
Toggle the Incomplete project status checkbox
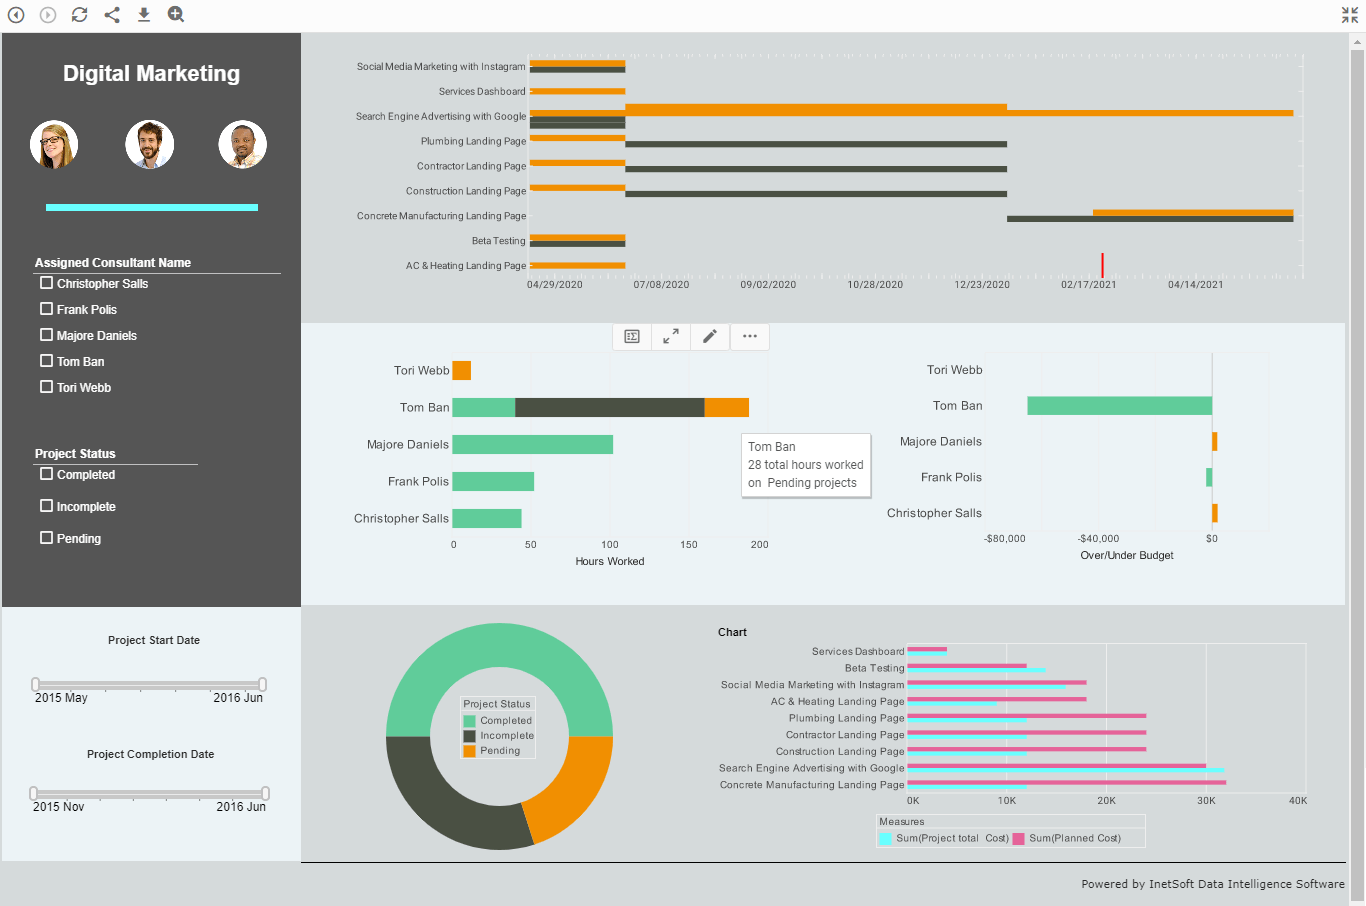coord(46,506)
